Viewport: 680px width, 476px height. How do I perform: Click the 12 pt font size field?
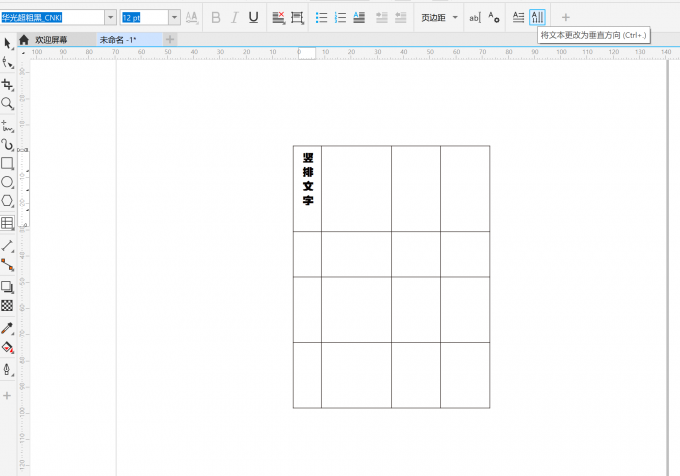coord(144,17)
